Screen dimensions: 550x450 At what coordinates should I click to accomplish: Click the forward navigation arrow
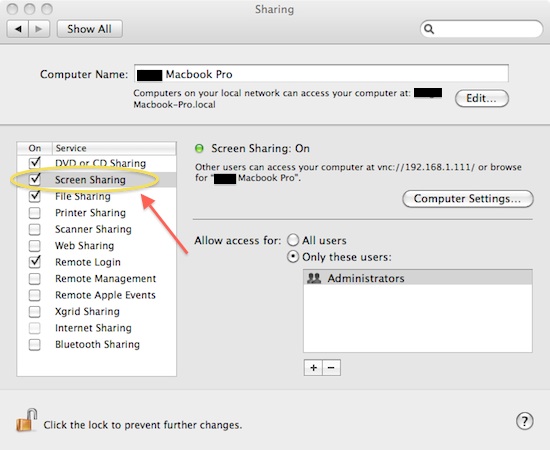tap(39, 29)
